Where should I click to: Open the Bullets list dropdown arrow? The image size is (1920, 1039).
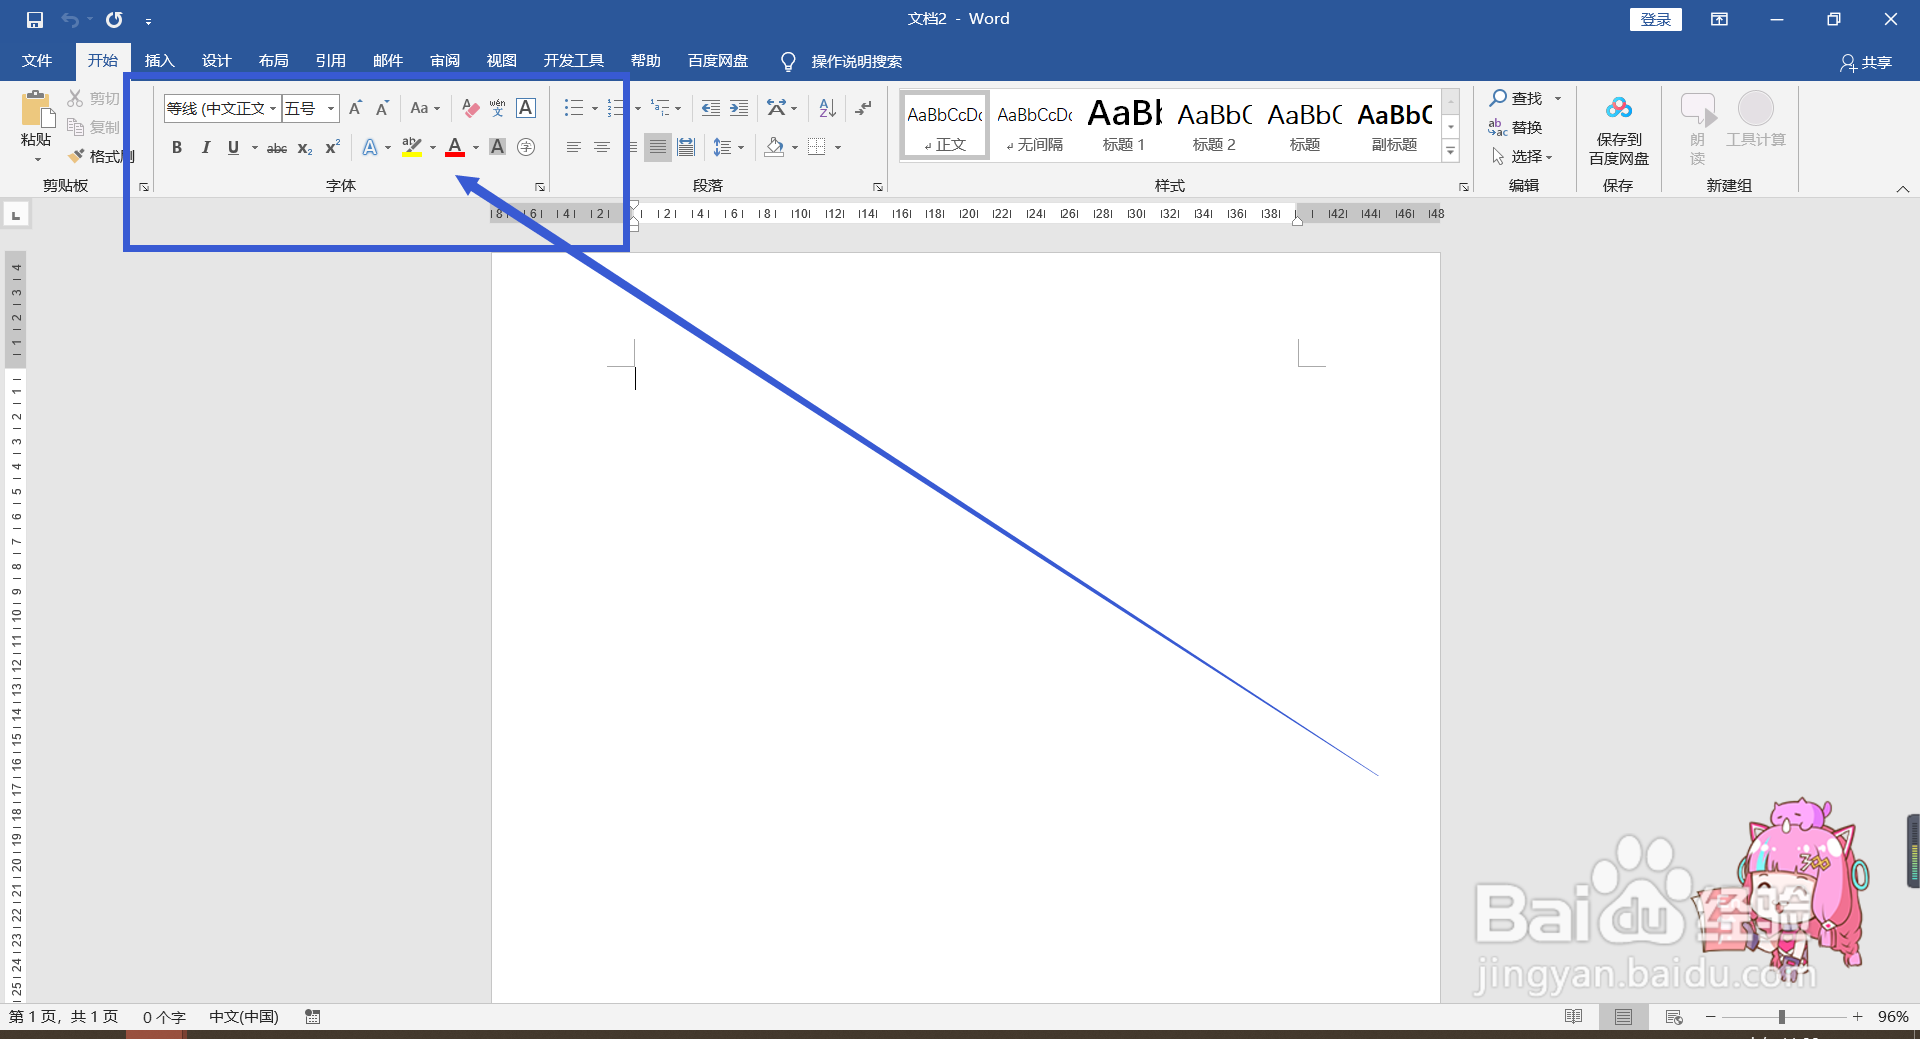(x=595, y=108)
